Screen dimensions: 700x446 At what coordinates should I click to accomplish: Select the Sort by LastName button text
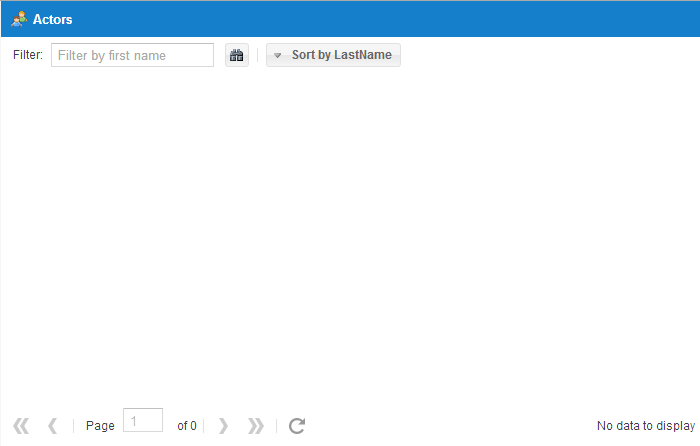(x=342, y=55)
